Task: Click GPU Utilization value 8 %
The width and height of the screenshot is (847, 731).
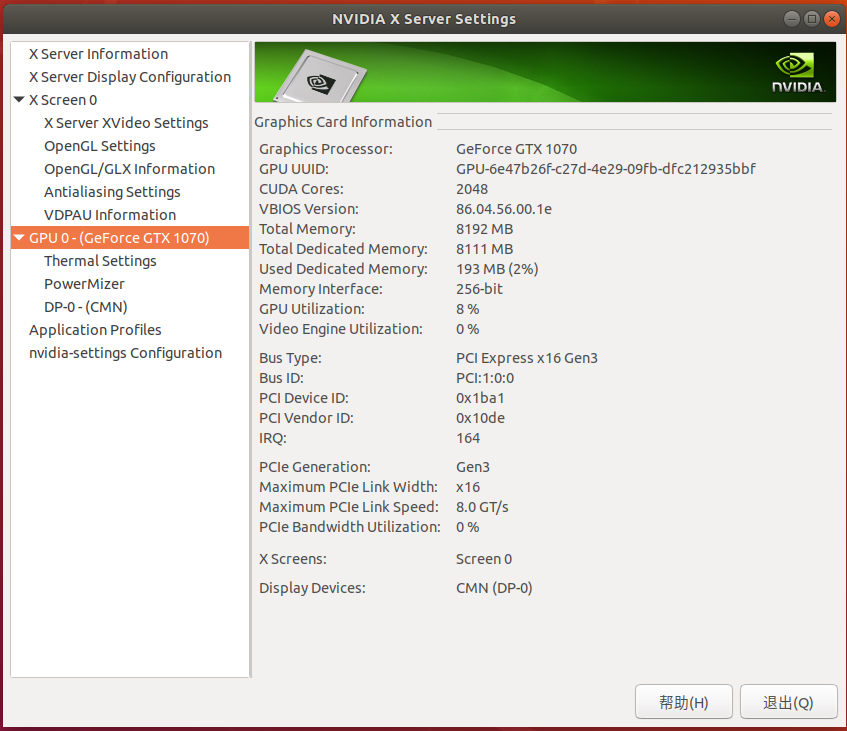Action: click(467, 309)
